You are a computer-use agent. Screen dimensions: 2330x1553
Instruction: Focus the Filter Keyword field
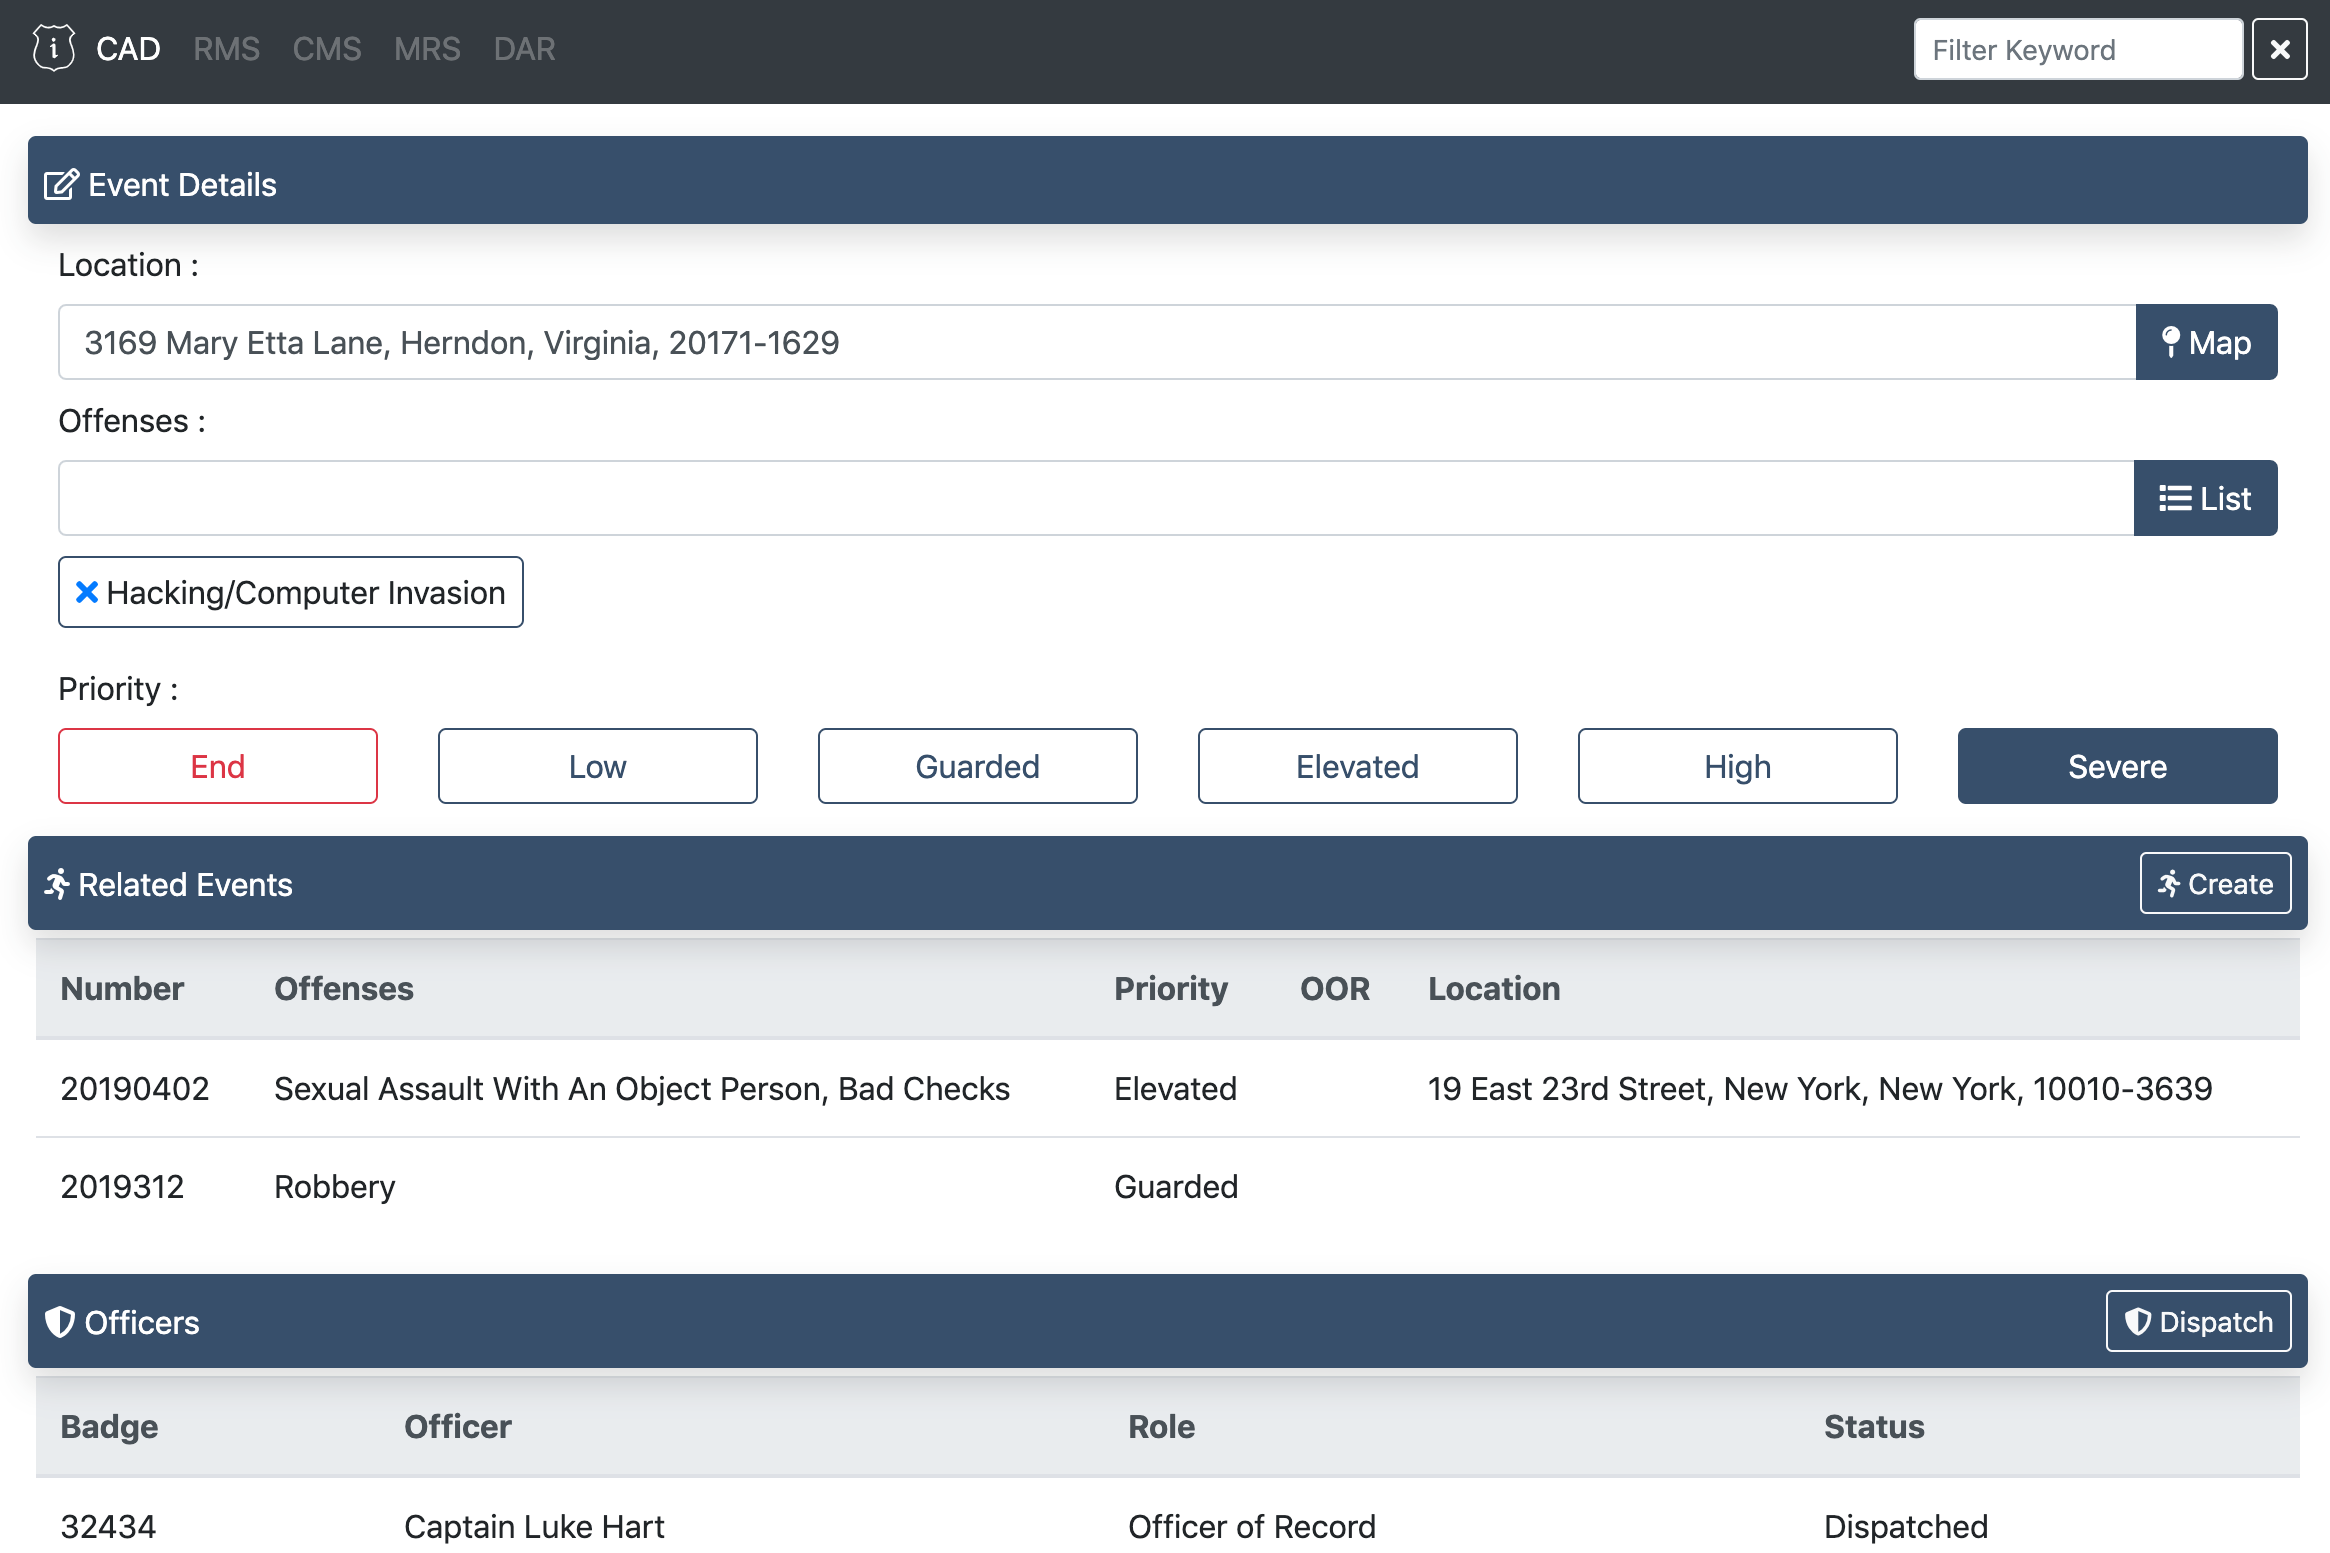[2077, 49]
